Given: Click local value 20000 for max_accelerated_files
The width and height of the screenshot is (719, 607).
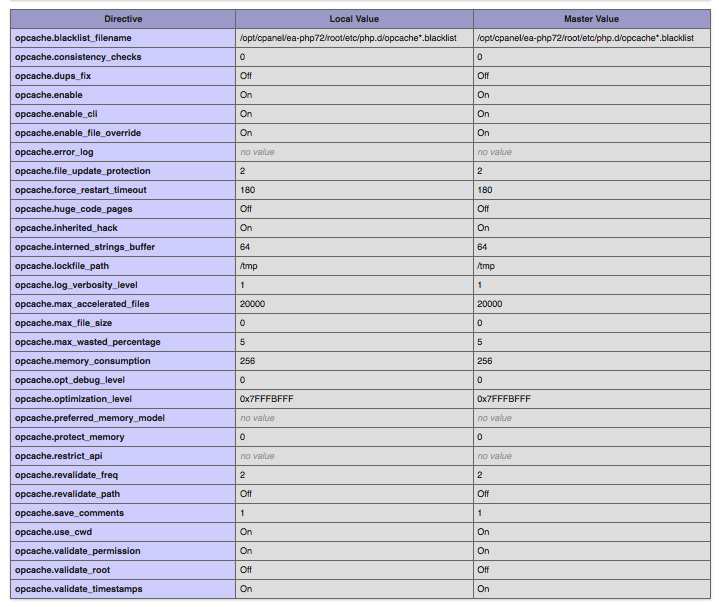Looking at the screenshot, I should [x=252, y=304].
